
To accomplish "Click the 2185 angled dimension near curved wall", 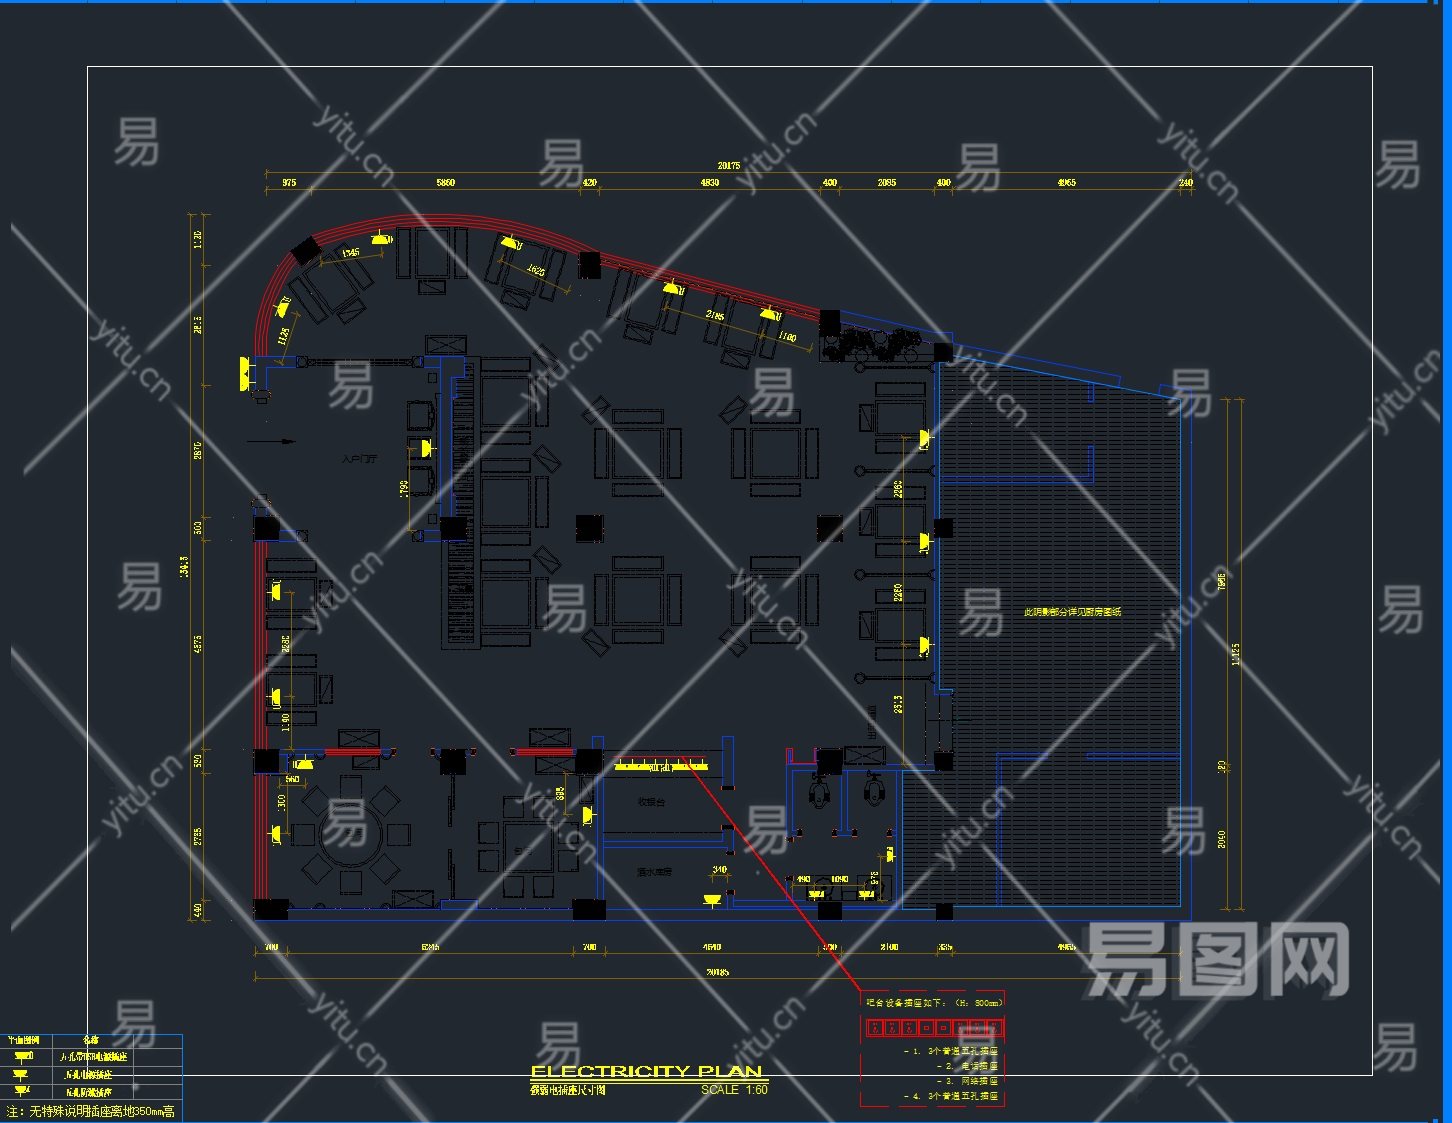I will click(x=715, y=315).
